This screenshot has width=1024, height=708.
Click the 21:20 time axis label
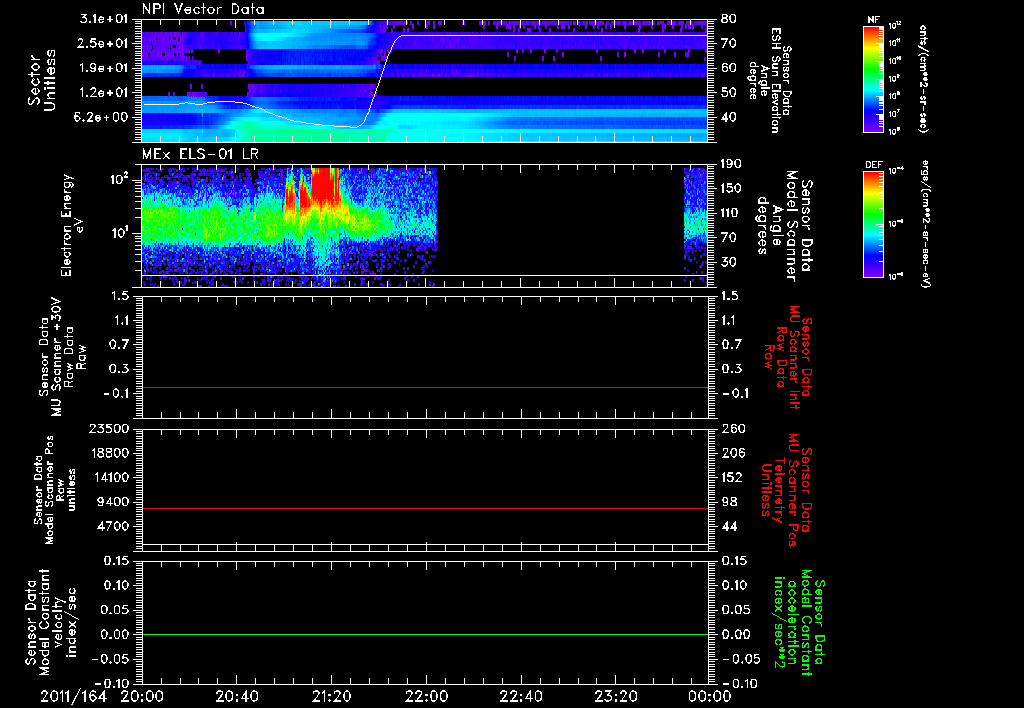[332, 696]
